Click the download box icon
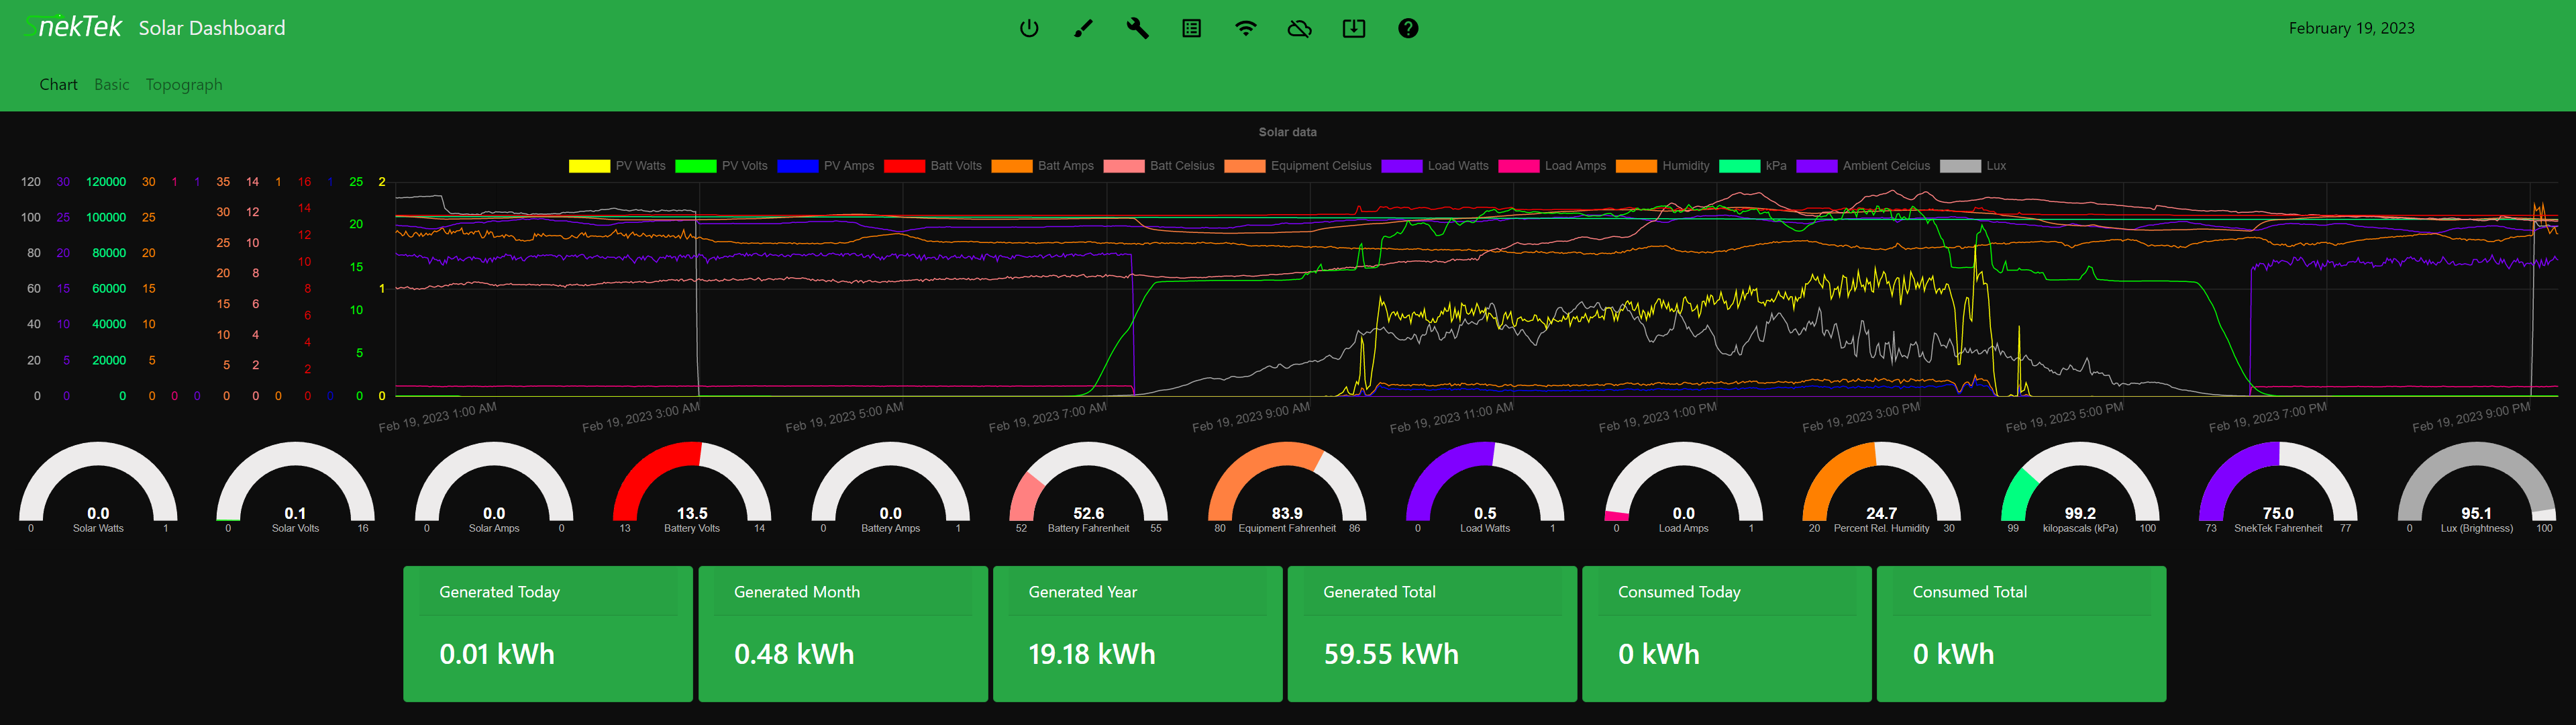 (1353, 29)
